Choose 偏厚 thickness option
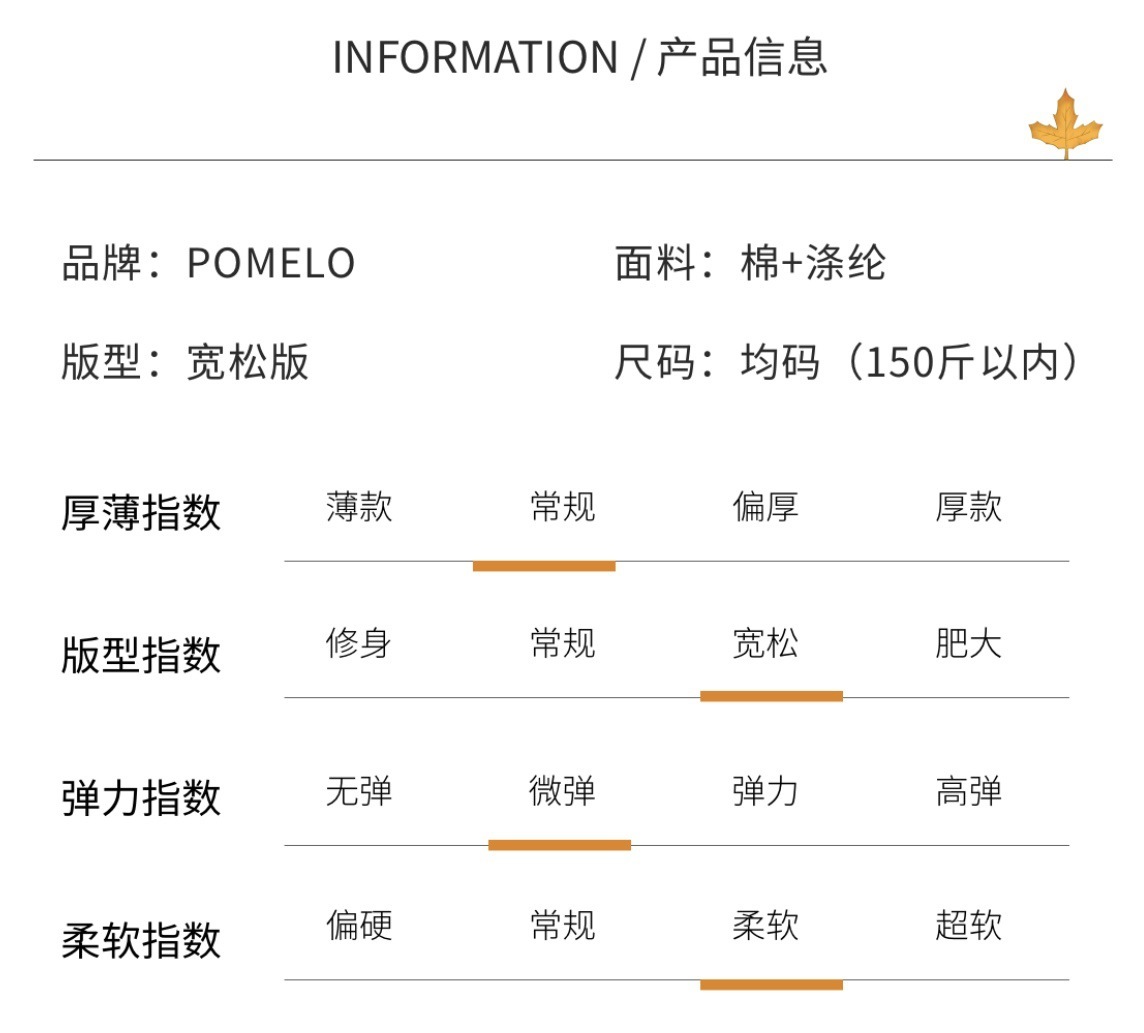 765,507
